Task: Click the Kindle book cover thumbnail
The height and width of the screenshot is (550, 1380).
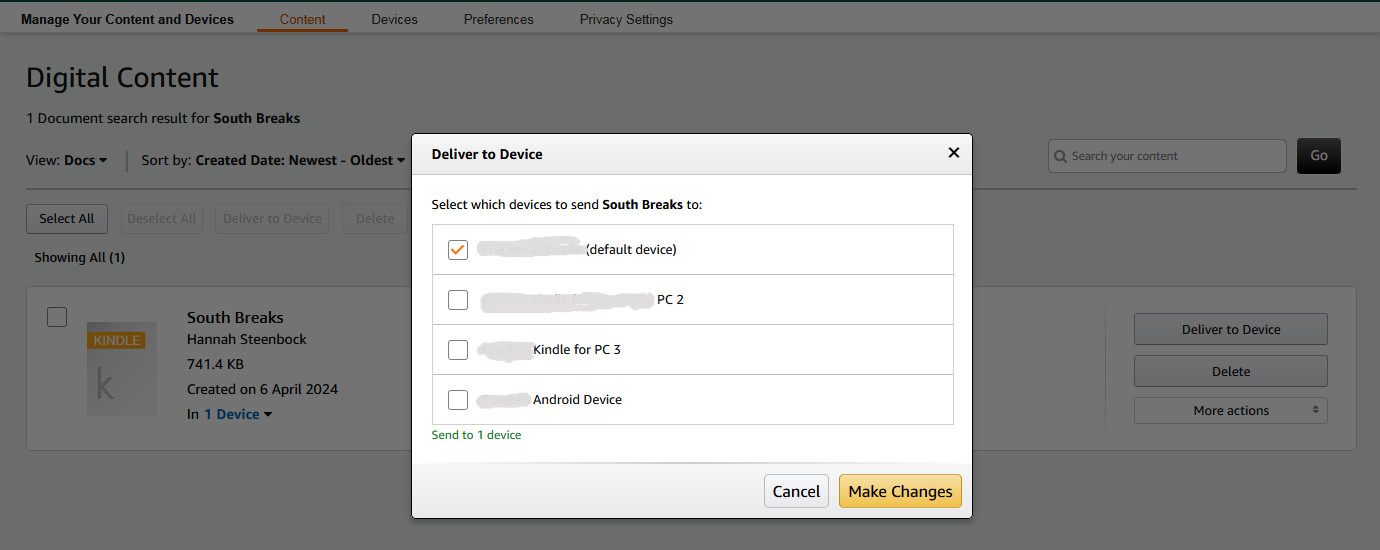Action: pyautogui.click(x=122, y=368)
